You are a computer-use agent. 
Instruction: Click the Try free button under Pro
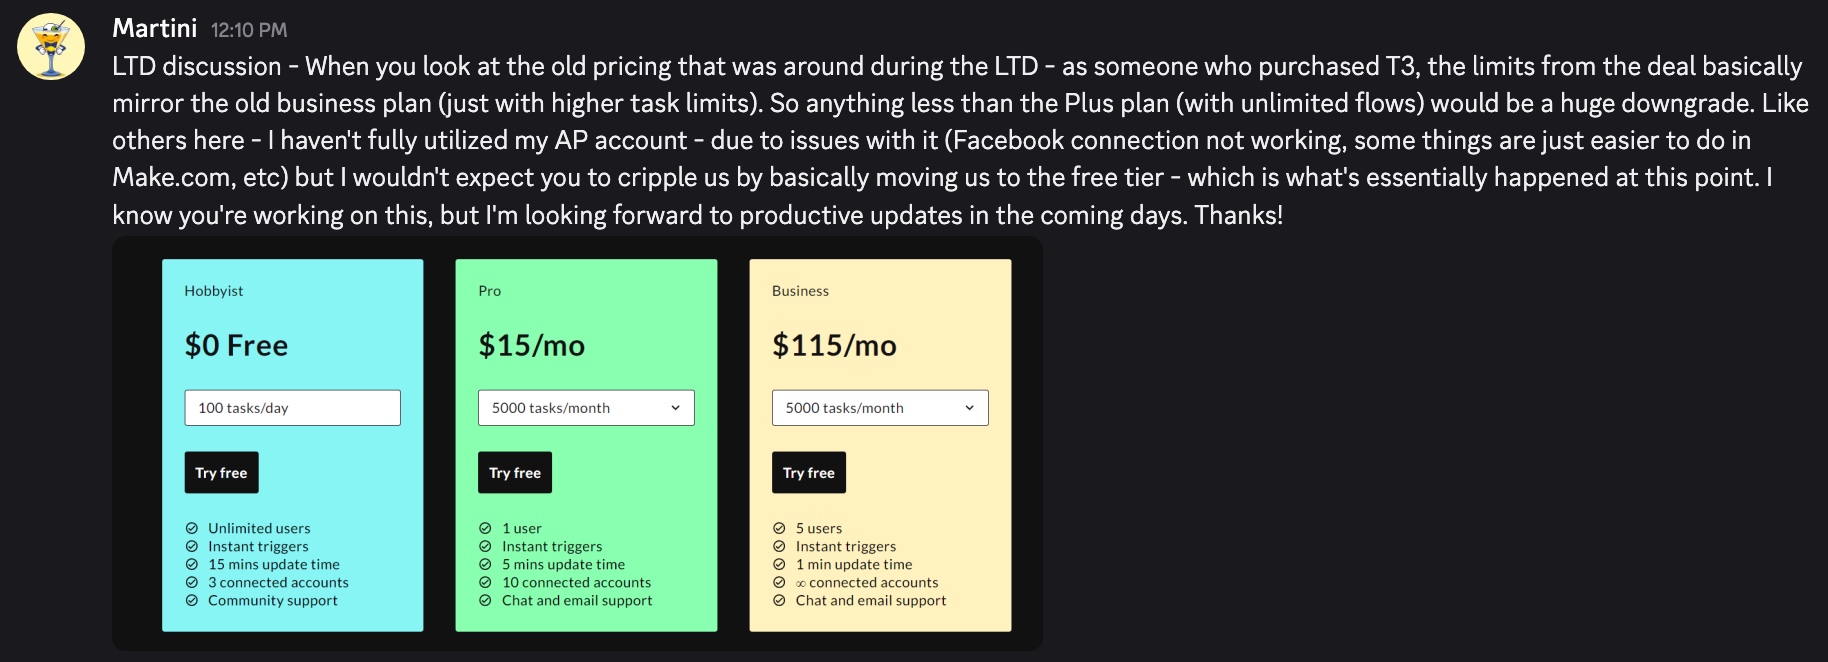coord(515,473)
